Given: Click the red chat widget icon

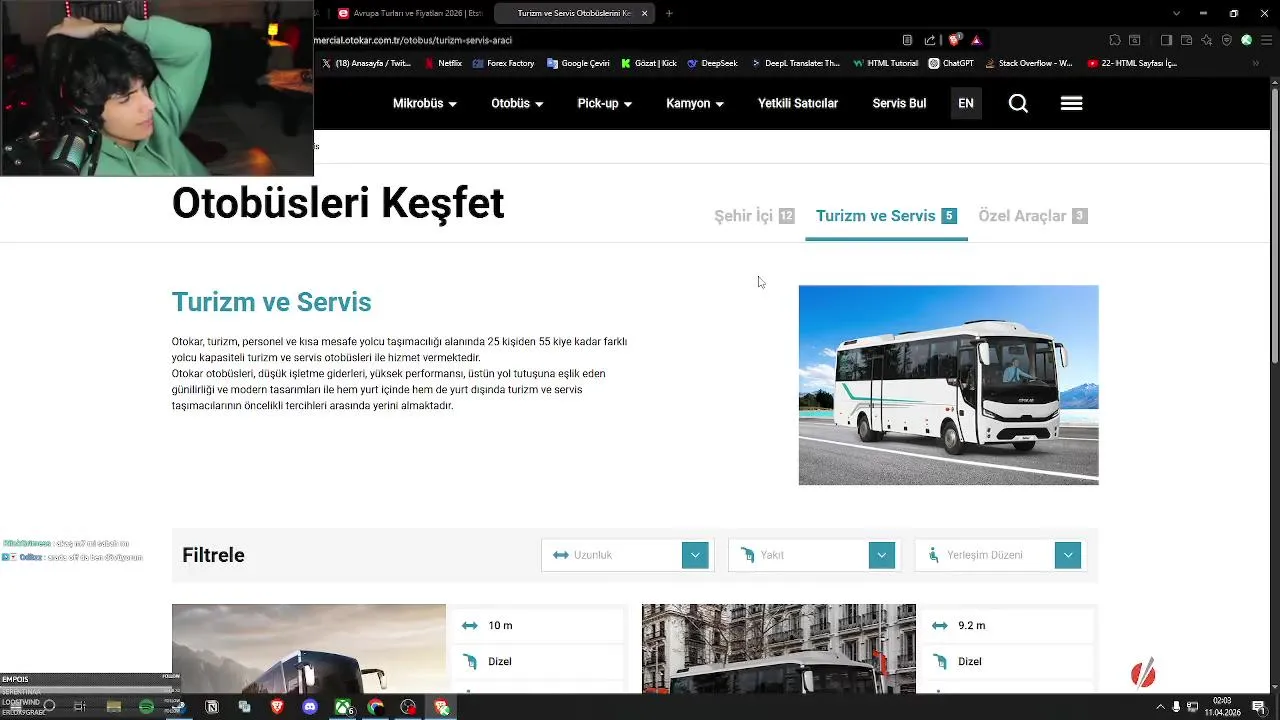Looking at the screenshot, I should [x=1143, y=674].
